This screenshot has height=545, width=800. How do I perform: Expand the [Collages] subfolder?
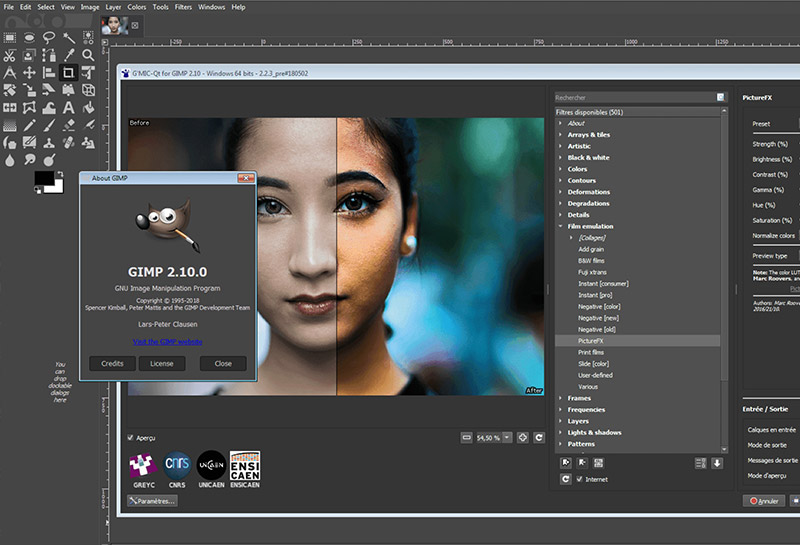pyautogui.click(x=571, y=238)
